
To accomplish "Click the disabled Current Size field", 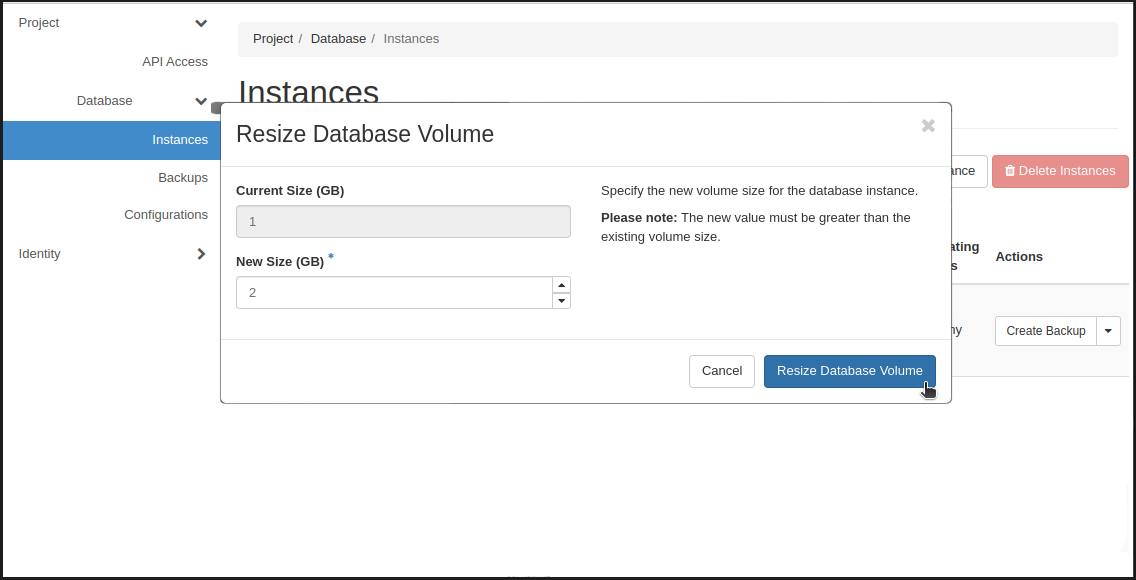I will pyautogui.click(x=403, y=221).
